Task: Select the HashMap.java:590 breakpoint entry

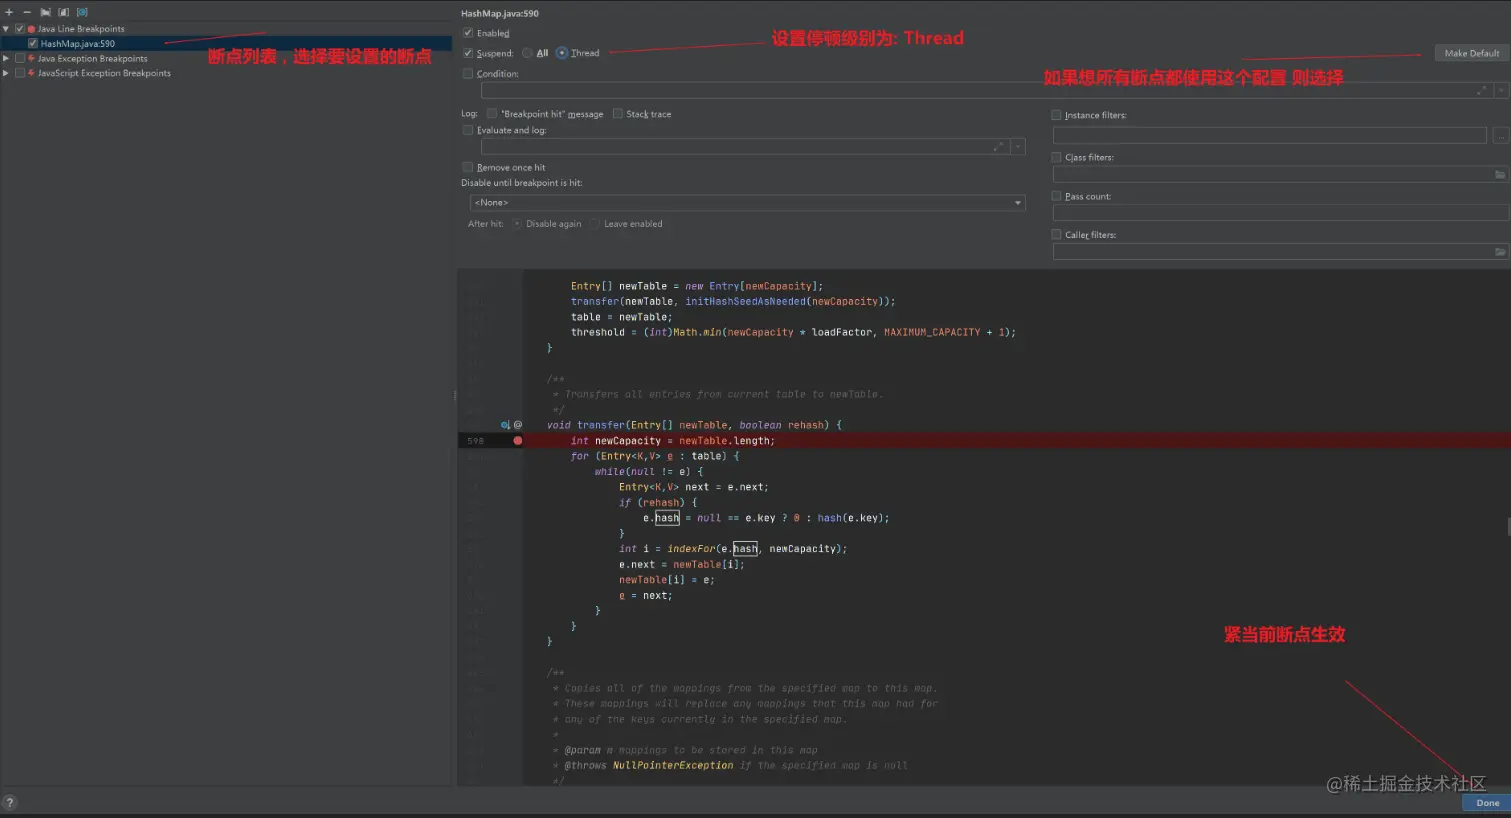Action: pos(78,44)
